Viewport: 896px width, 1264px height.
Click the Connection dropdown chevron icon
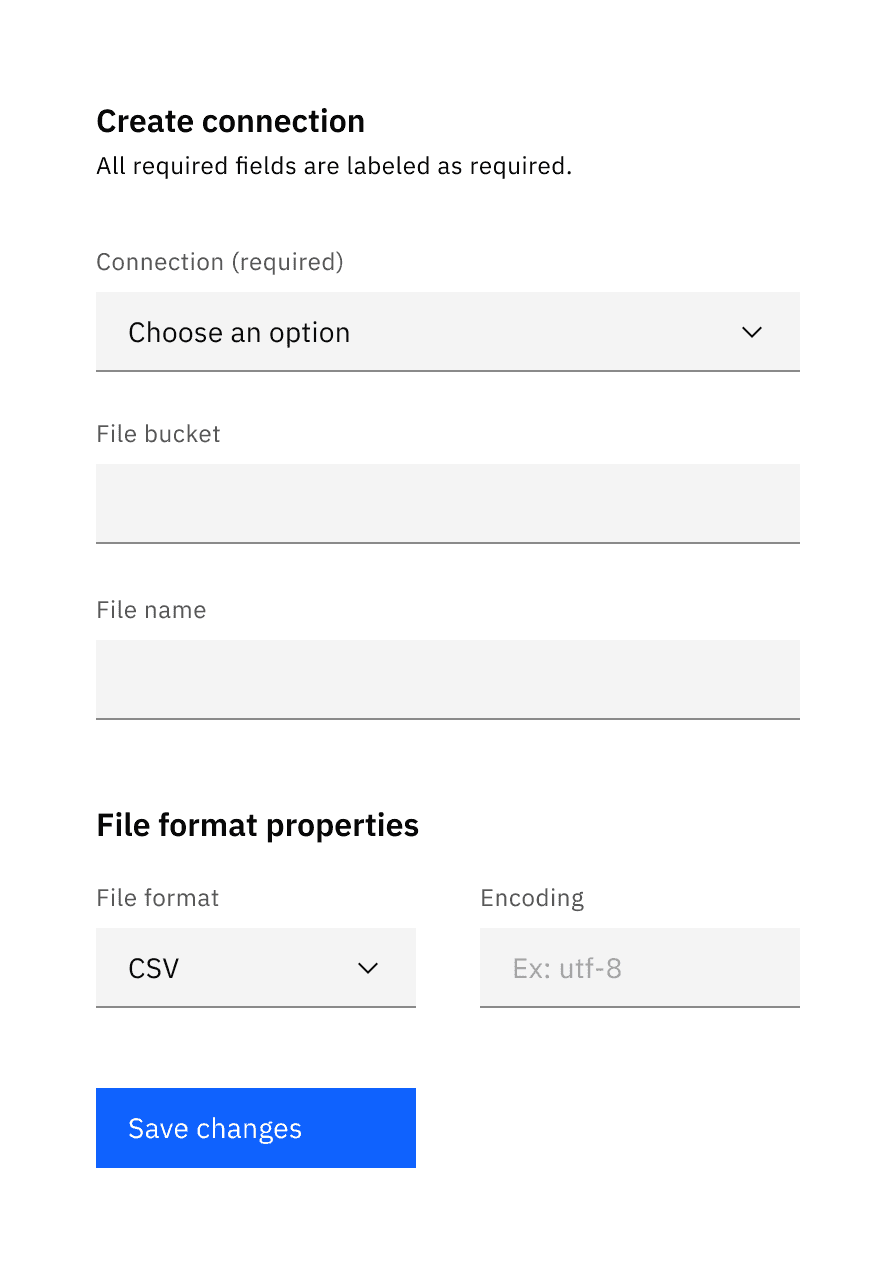pyautogui.click(x=752, y=332)
